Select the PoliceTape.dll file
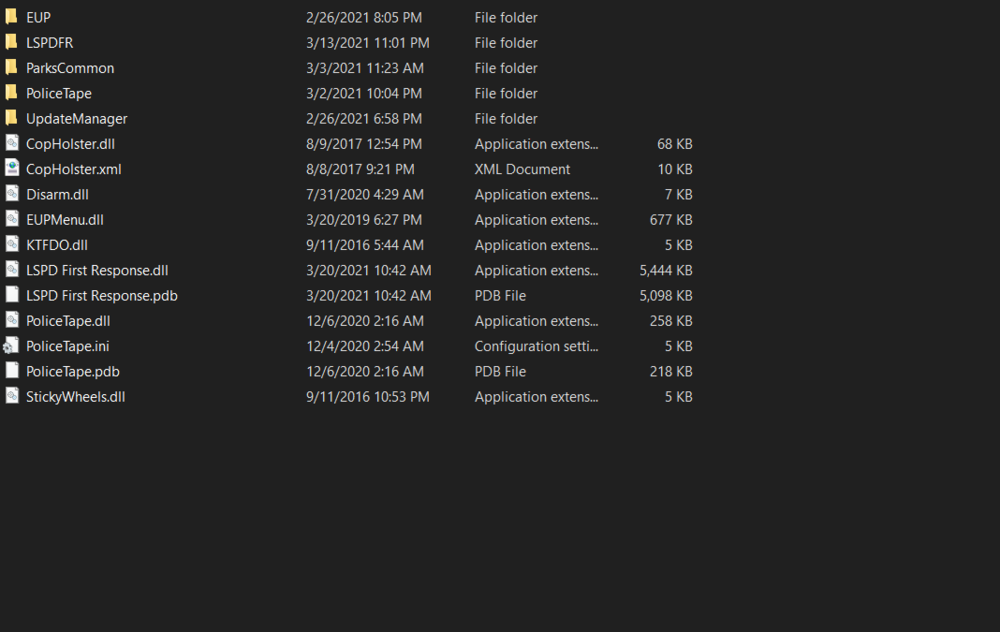This screenshot has width=1000, height=632. pos(67,320)
